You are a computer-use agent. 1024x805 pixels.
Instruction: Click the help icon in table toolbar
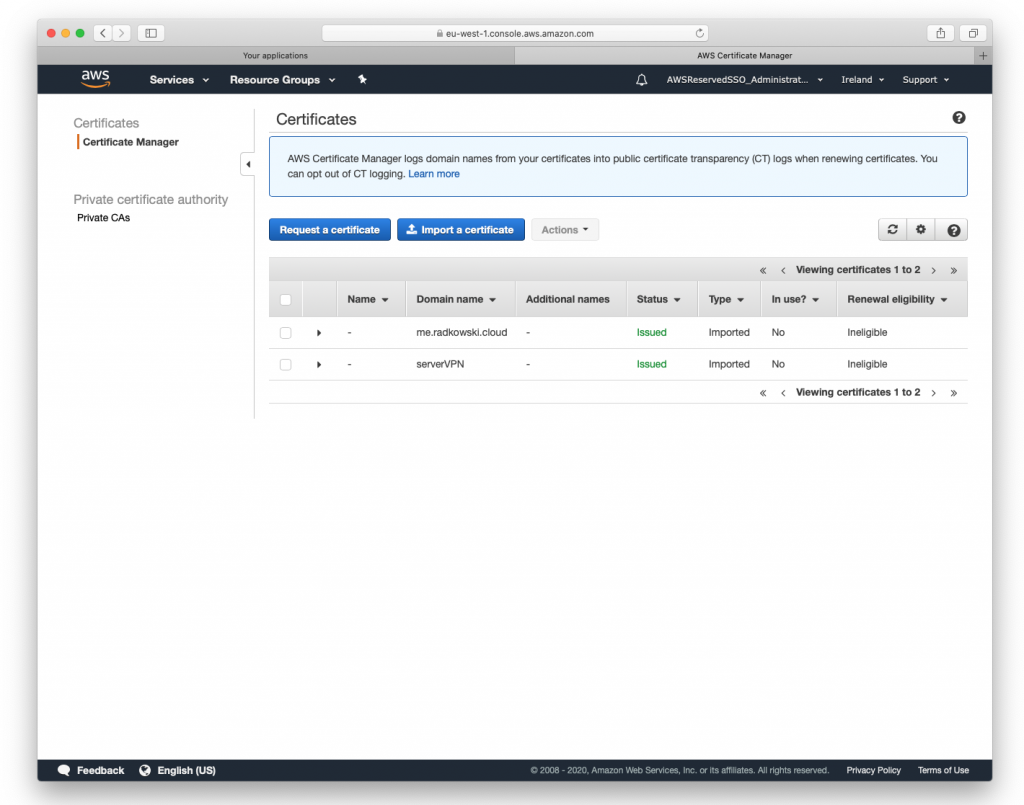point(953,230)
